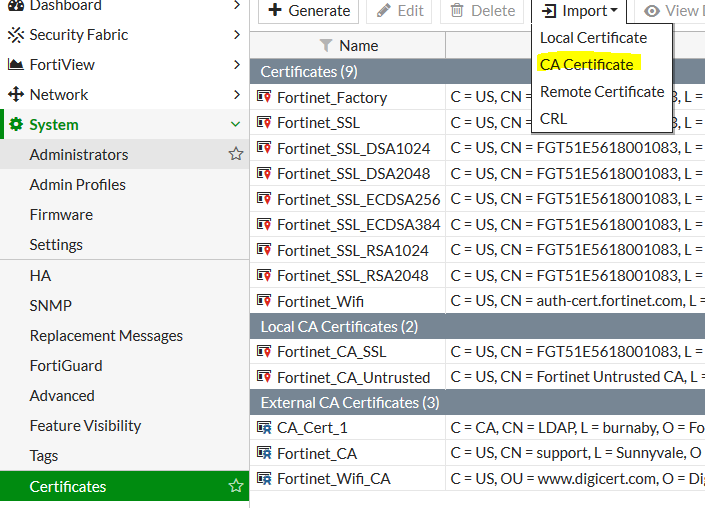Collapse the System menu chevron

[236, 125]
